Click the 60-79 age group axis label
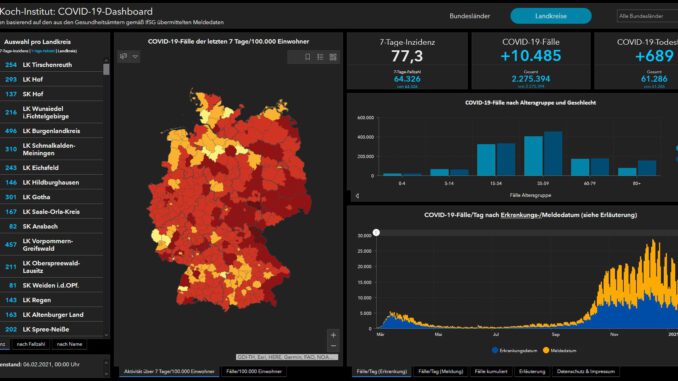Image resolution: width=678 pixels, height=381 pixels. (x=590, y=183)
